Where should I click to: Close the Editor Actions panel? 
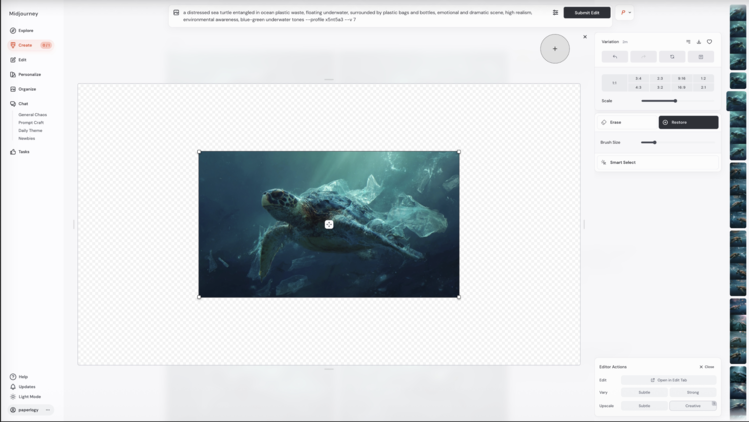[x=707, y=367]
